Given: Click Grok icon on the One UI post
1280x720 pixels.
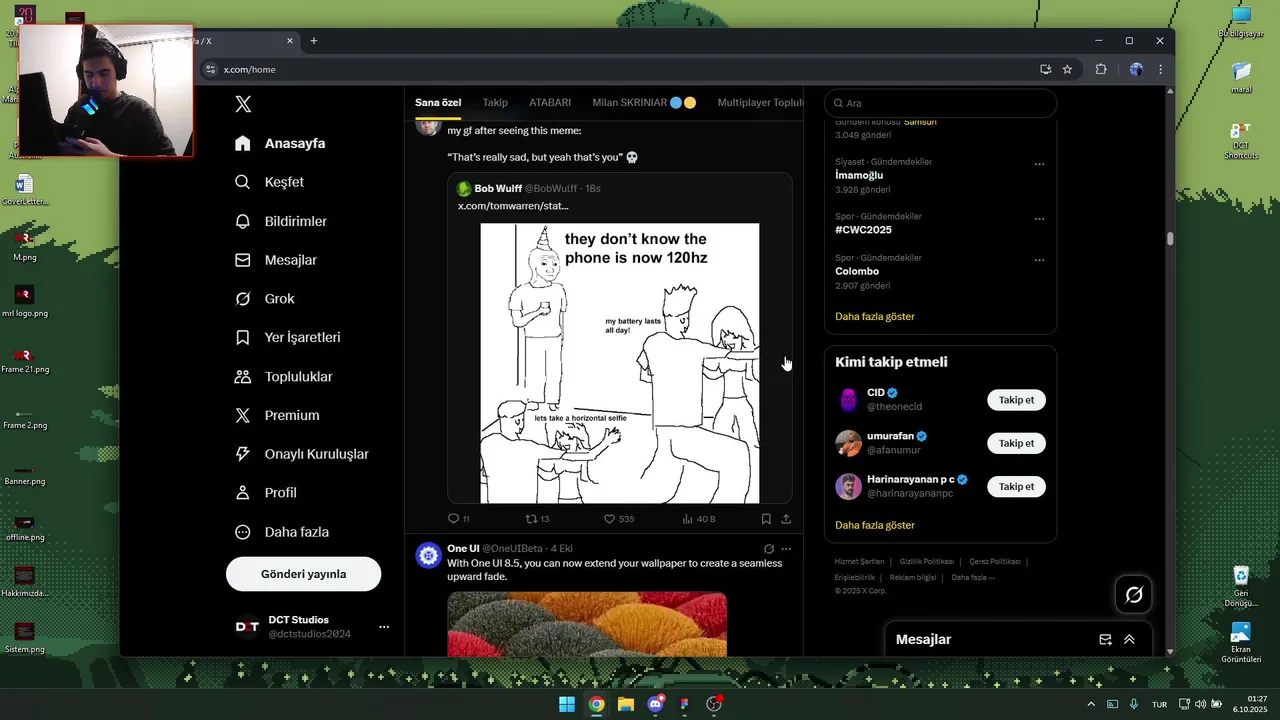Looking at the screenshot, I should click(768, 549).
